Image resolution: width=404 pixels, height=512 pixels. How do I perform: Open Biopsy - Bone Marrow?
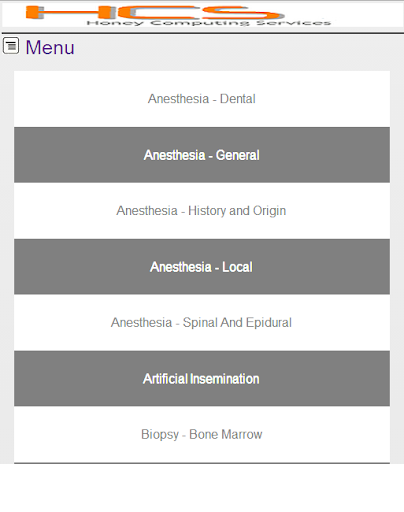tap(202, 434)
